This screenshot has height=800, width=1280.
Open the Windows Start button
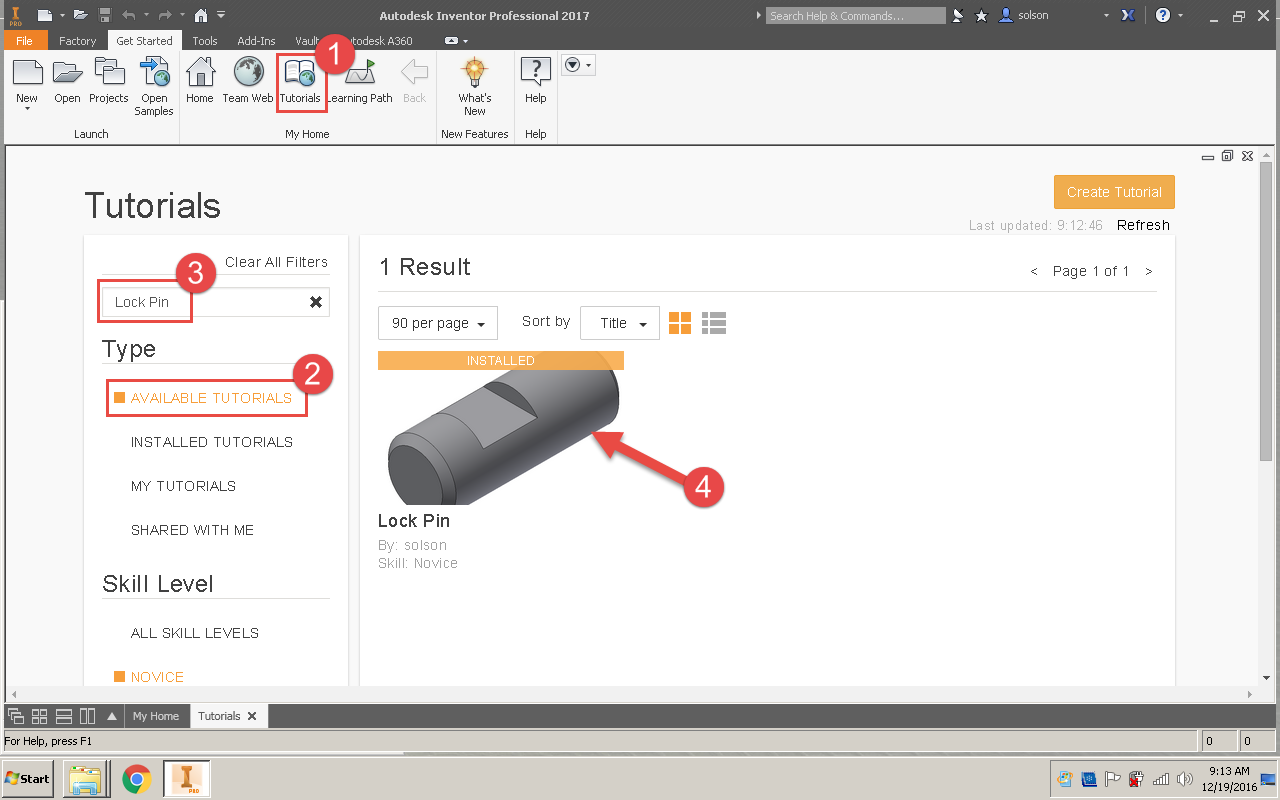point(27,778)
